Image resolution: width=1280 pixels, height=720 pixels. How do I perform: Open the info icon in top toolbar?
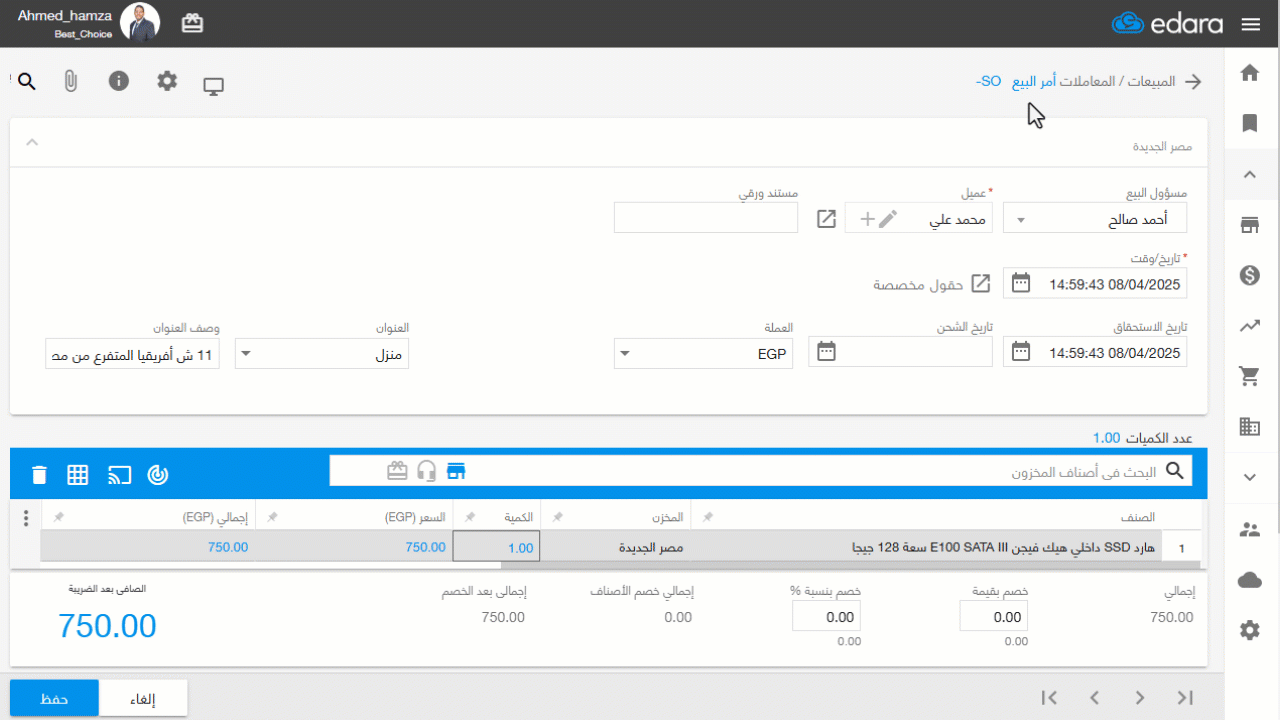coord(119,81)
